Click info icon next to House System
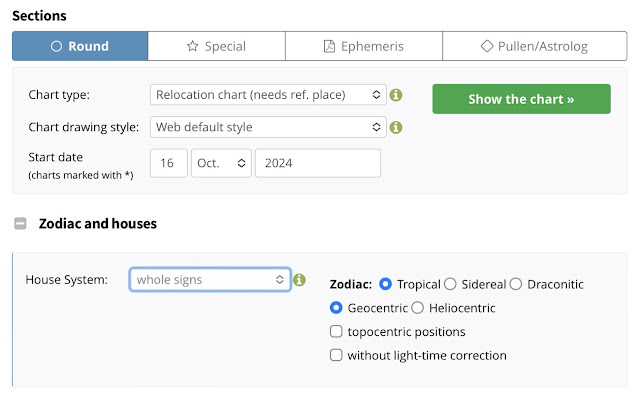This screenshot has width=640, height=400. 300,280
